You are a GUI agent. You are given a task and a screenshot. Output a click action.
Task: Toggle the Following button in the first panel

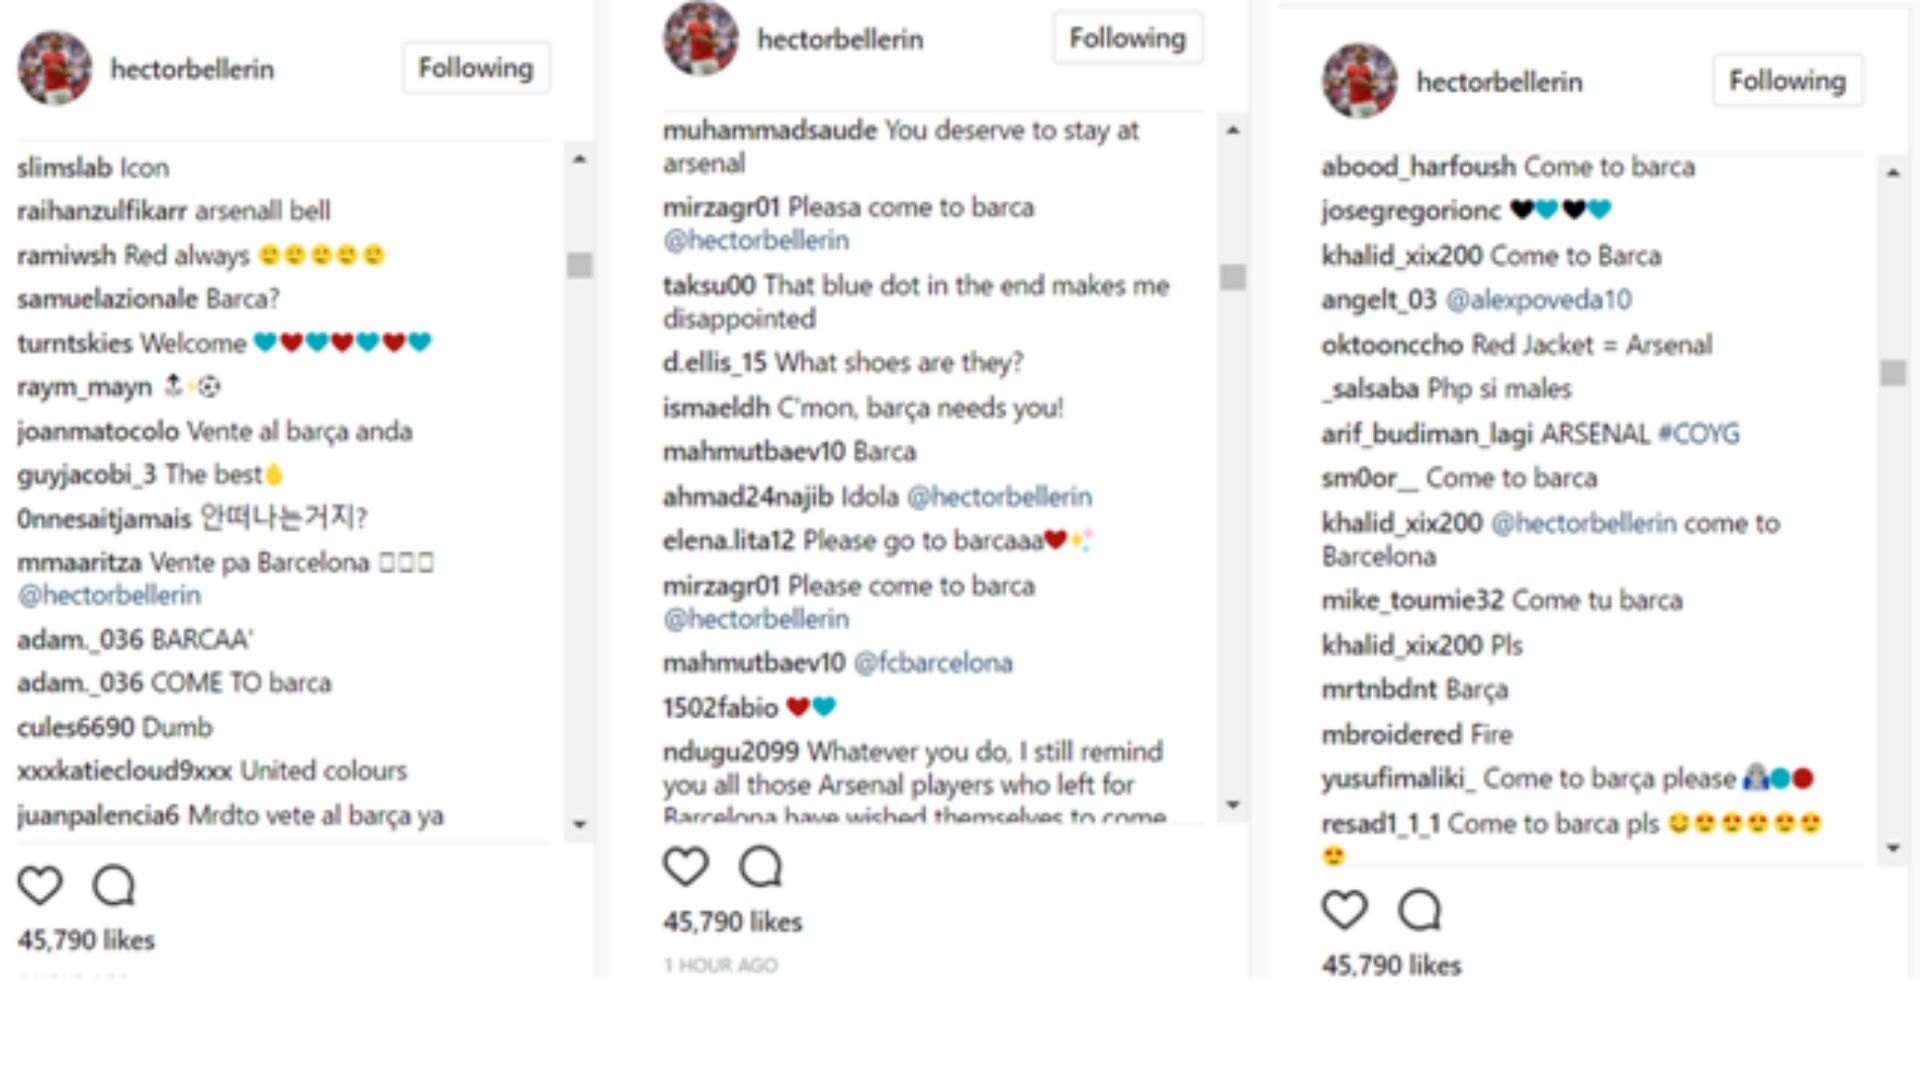tap(474, 67)
